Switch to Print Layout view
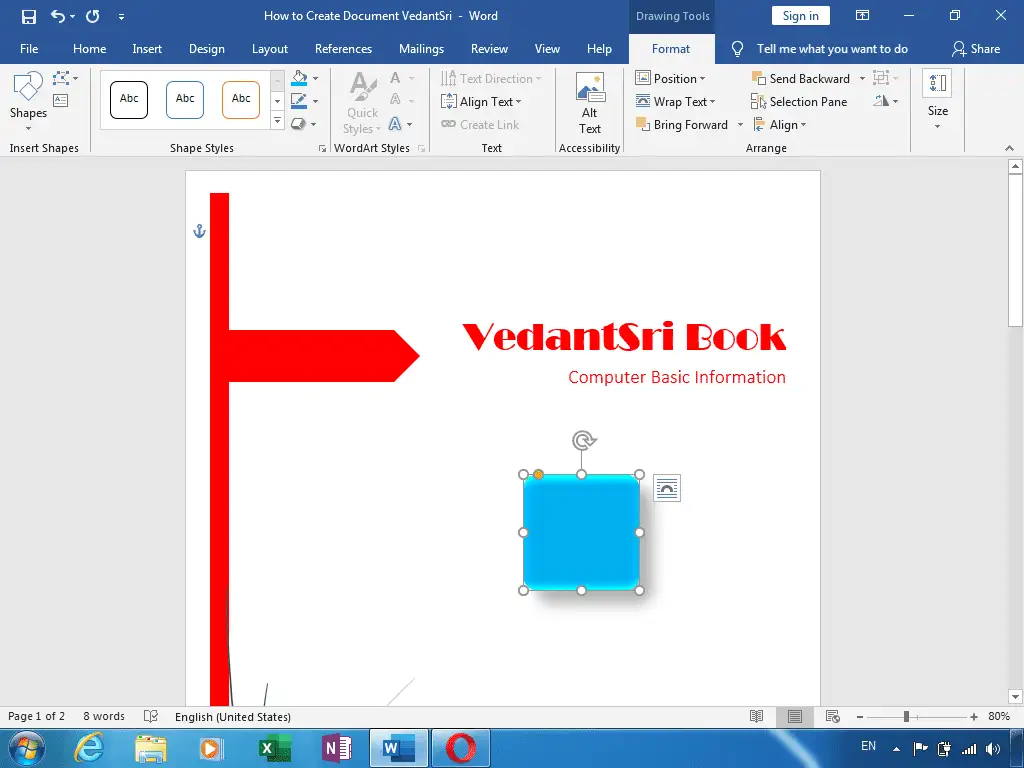The width and height of the screenshot is (1024, 768). [795, 716]
